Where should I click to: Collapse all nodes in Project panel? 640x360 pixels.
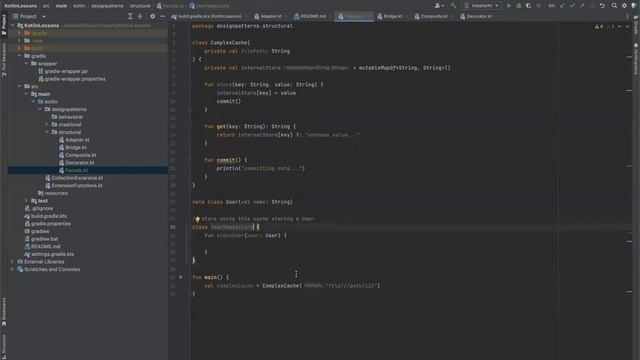coord(140,16)
